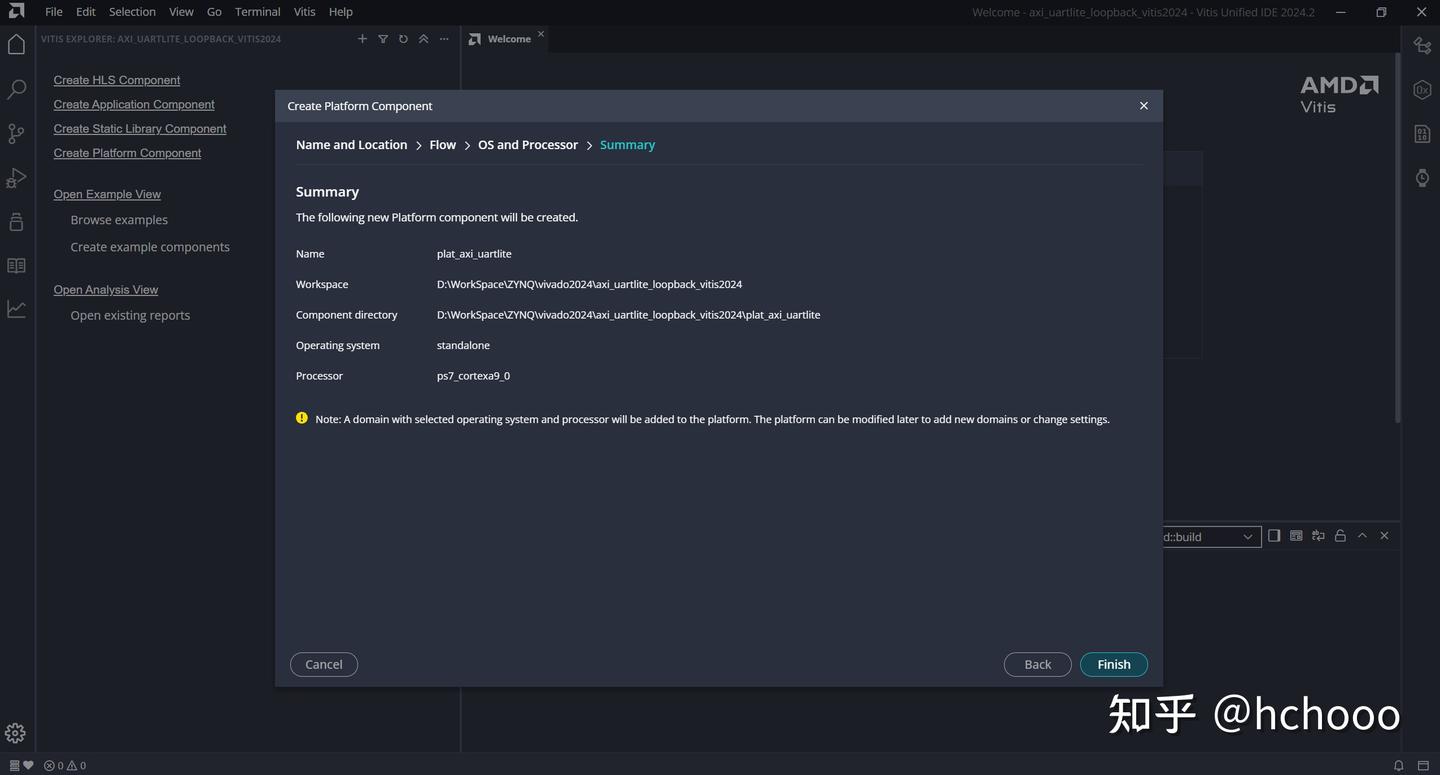Viewport: 1440px width, 775px height.
Task: Cancel the Create Platform Component dialog
Action: point(324,664)
